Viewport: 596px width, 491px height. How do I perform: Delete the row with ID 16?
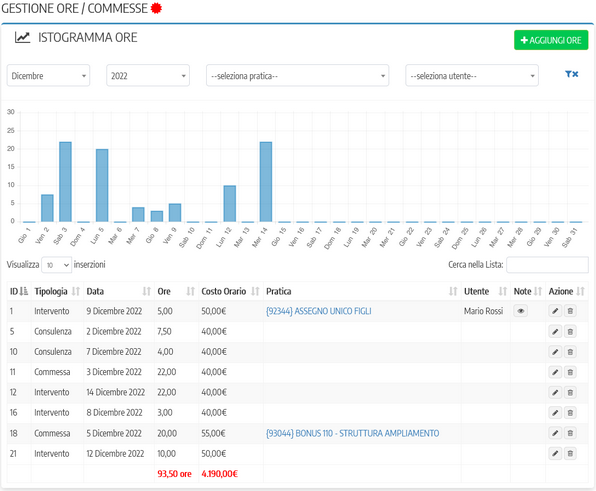570,412
